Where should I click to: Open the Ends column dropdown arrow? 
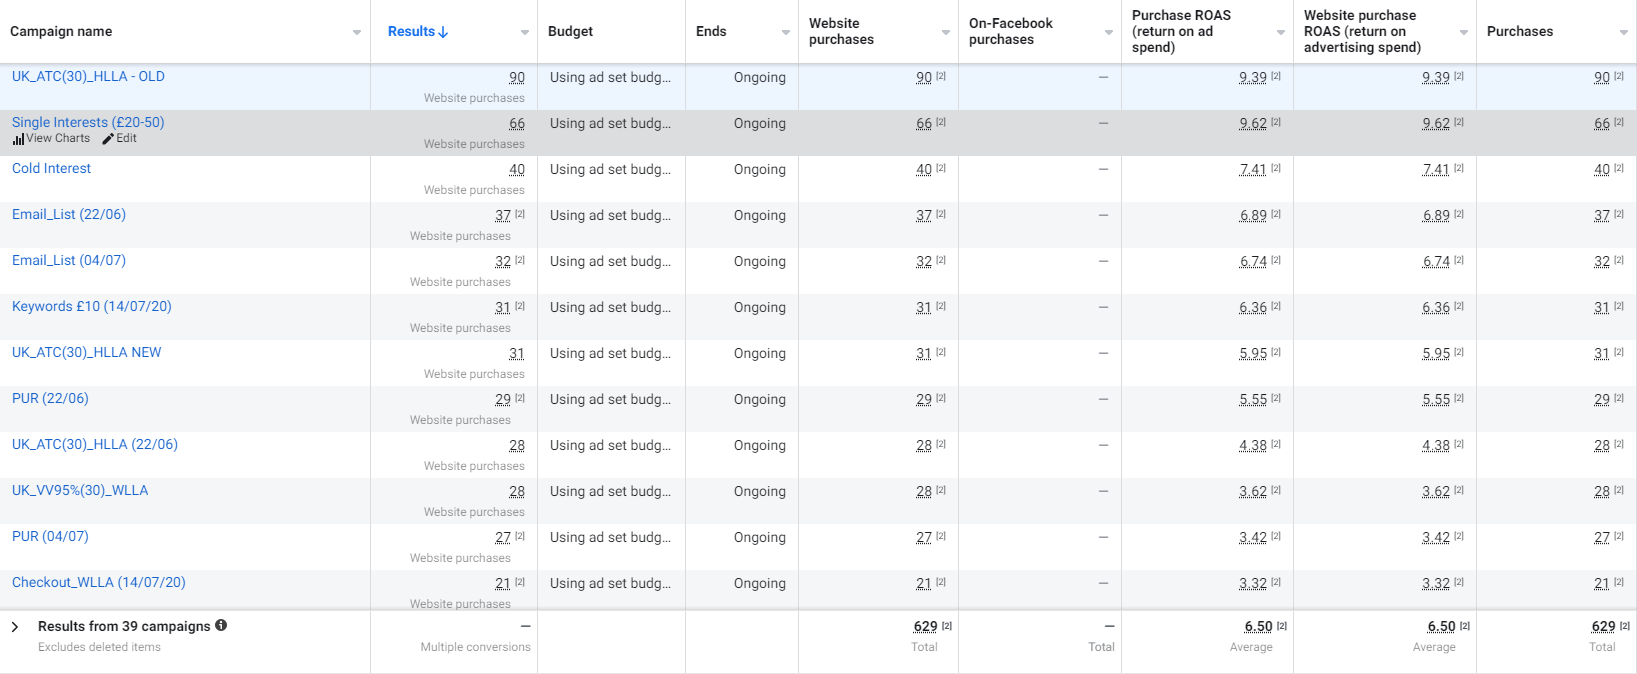click(786, 32)
